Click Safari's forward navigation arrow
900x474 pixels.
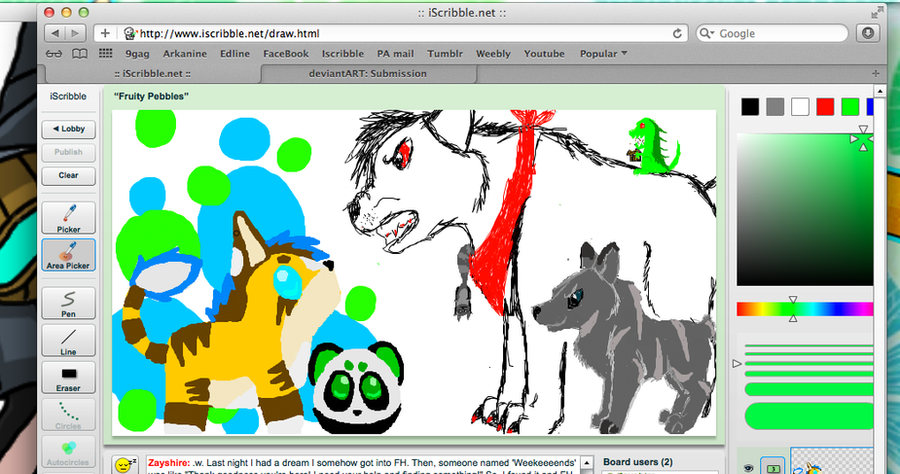pyautogui.click(x=76, y=33)
